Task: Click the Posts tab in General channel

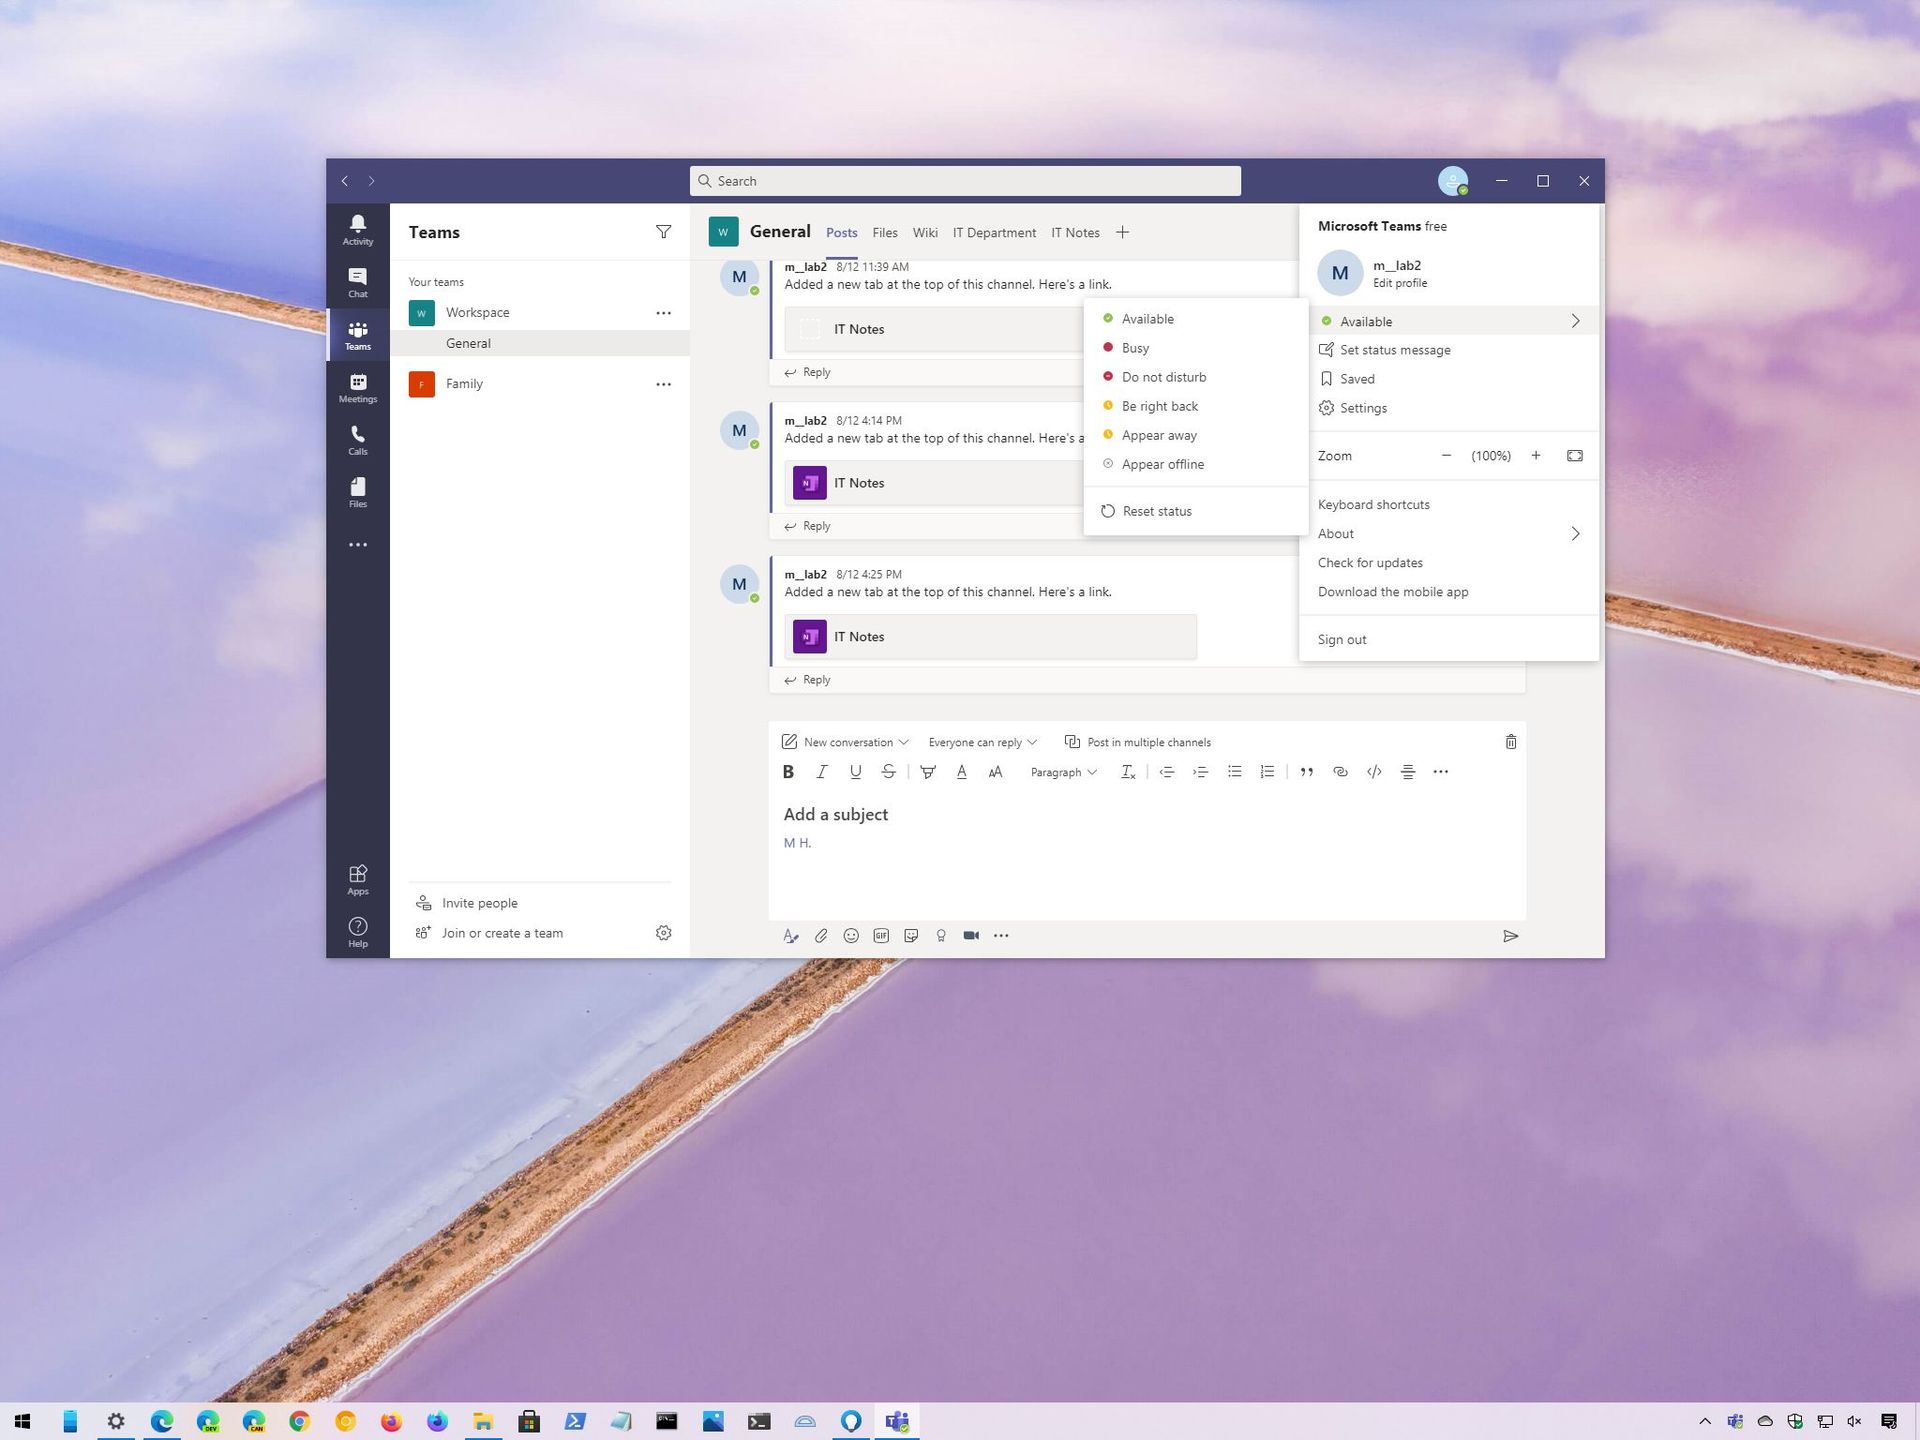Action: click(842, 231)
